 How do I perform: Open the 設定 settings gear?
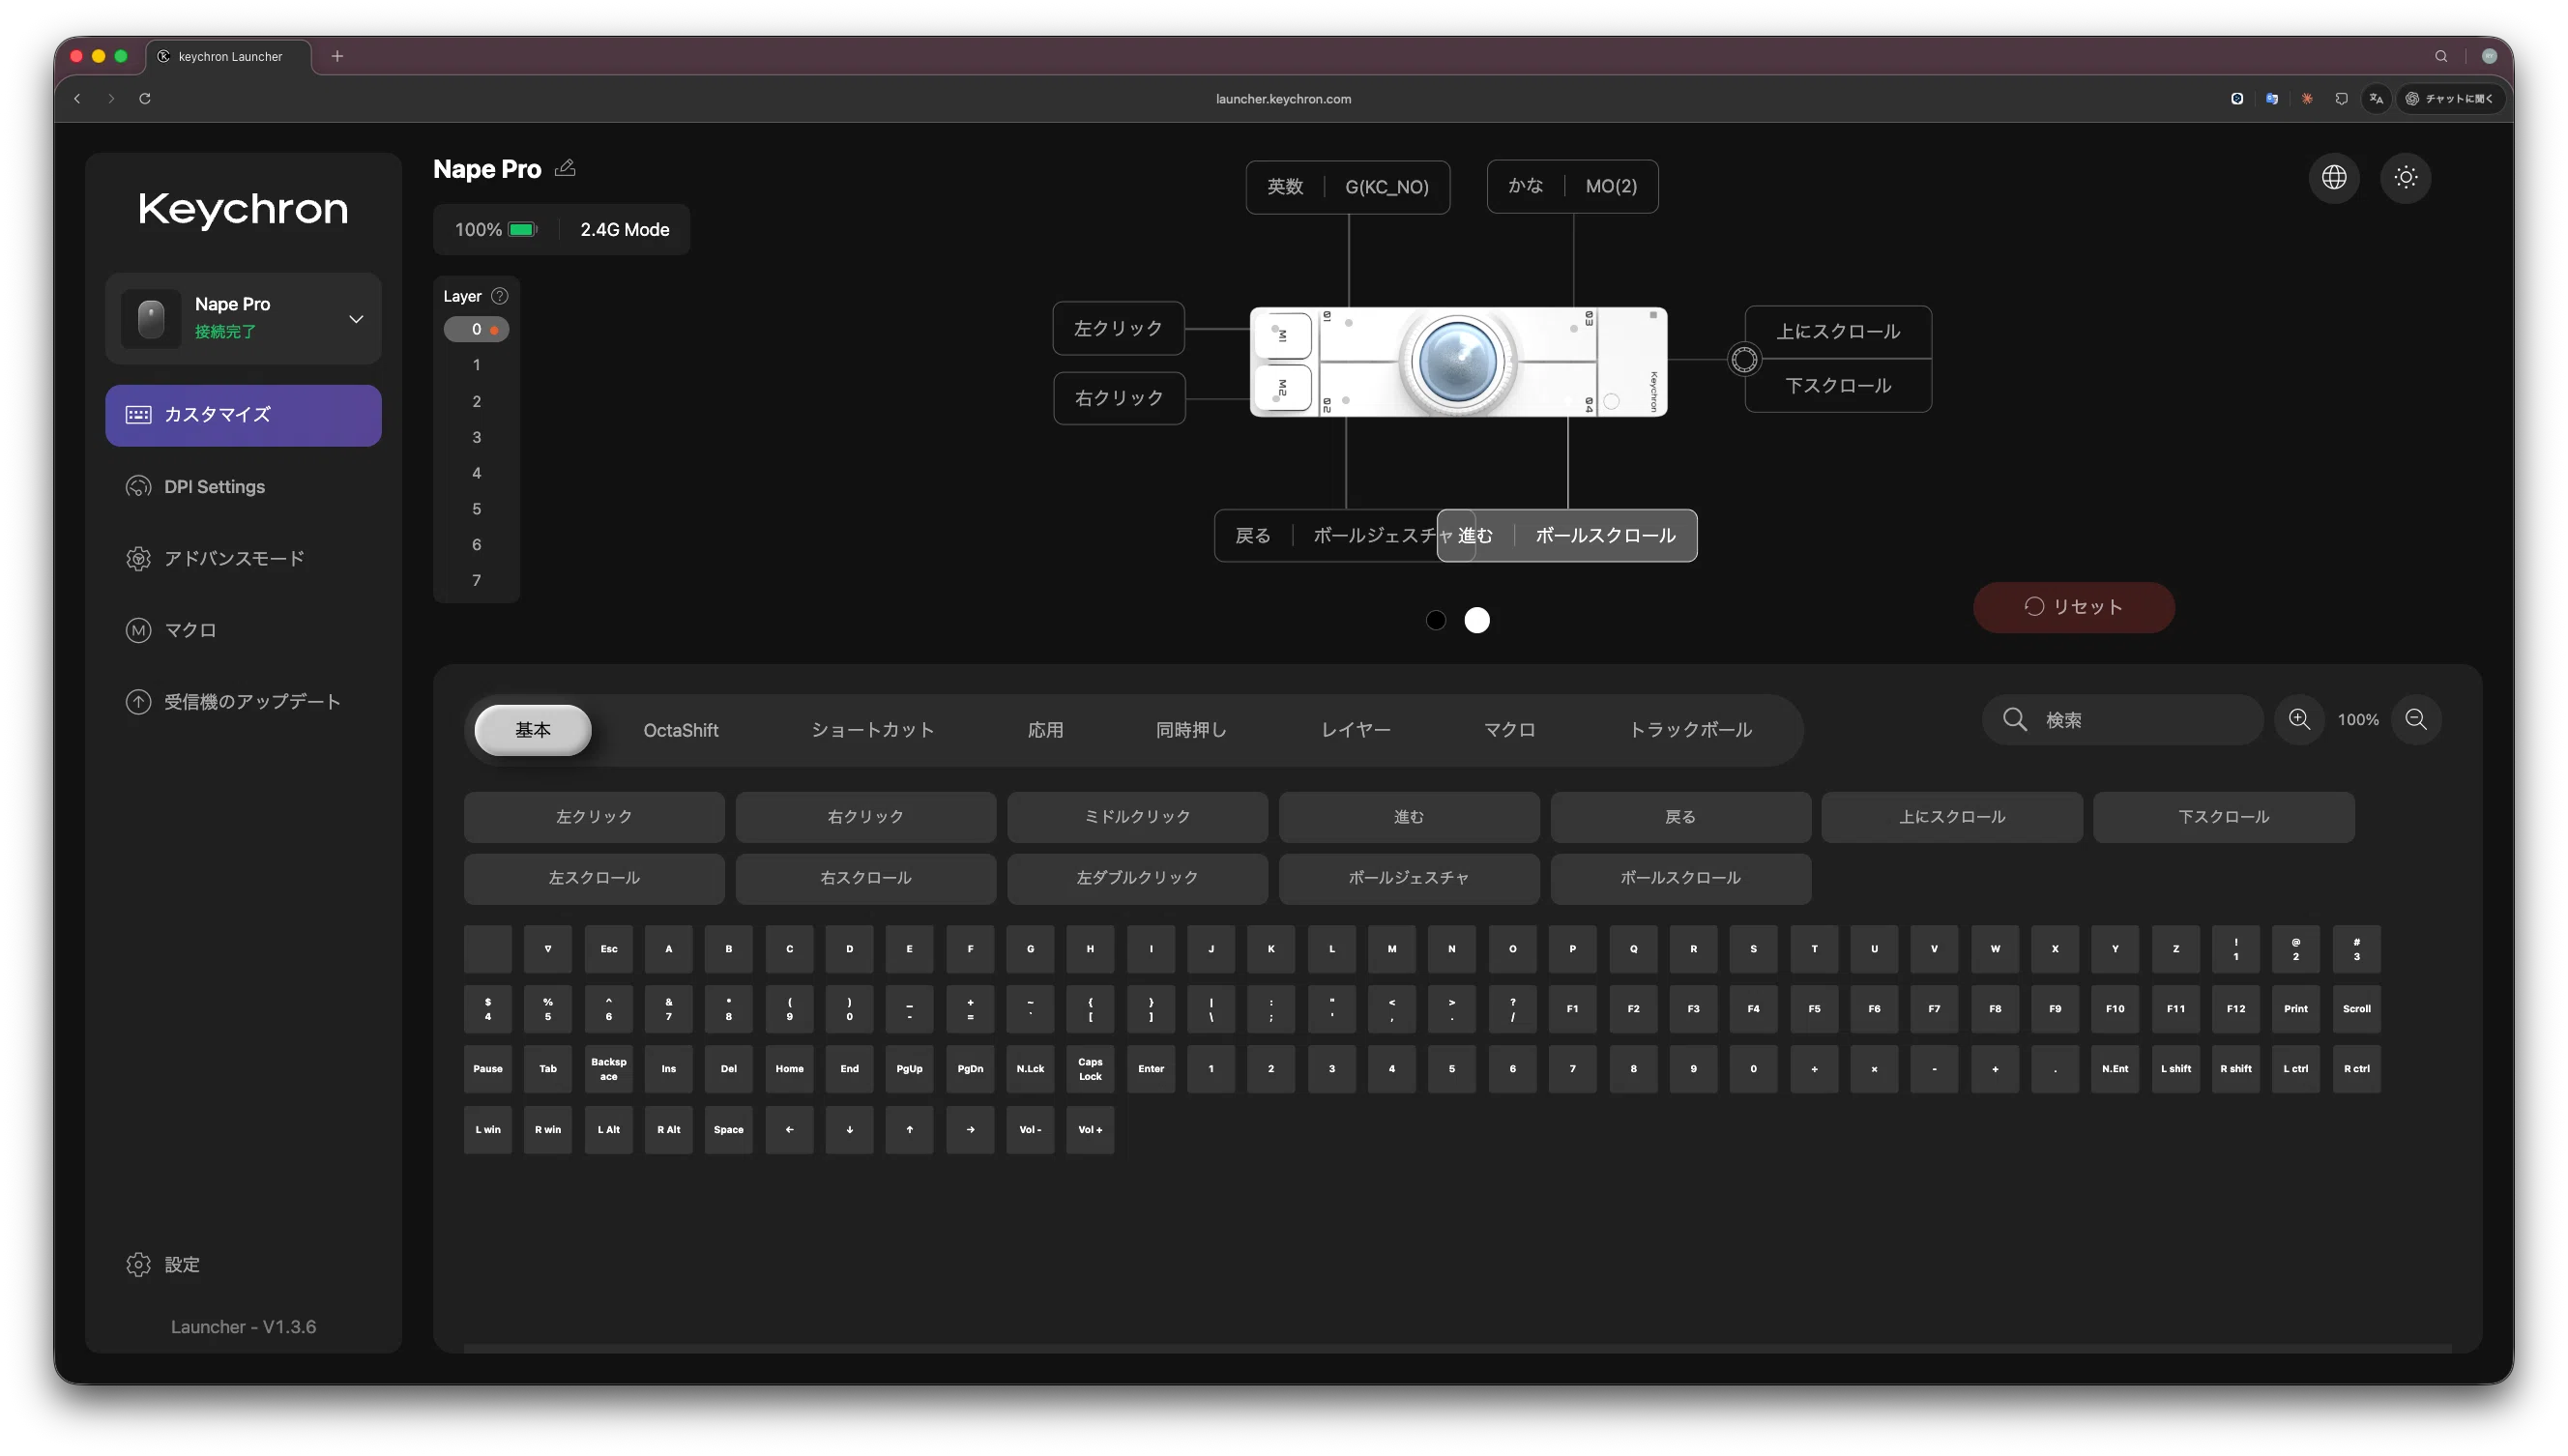pyautogui.click(x=139, y=1265)
